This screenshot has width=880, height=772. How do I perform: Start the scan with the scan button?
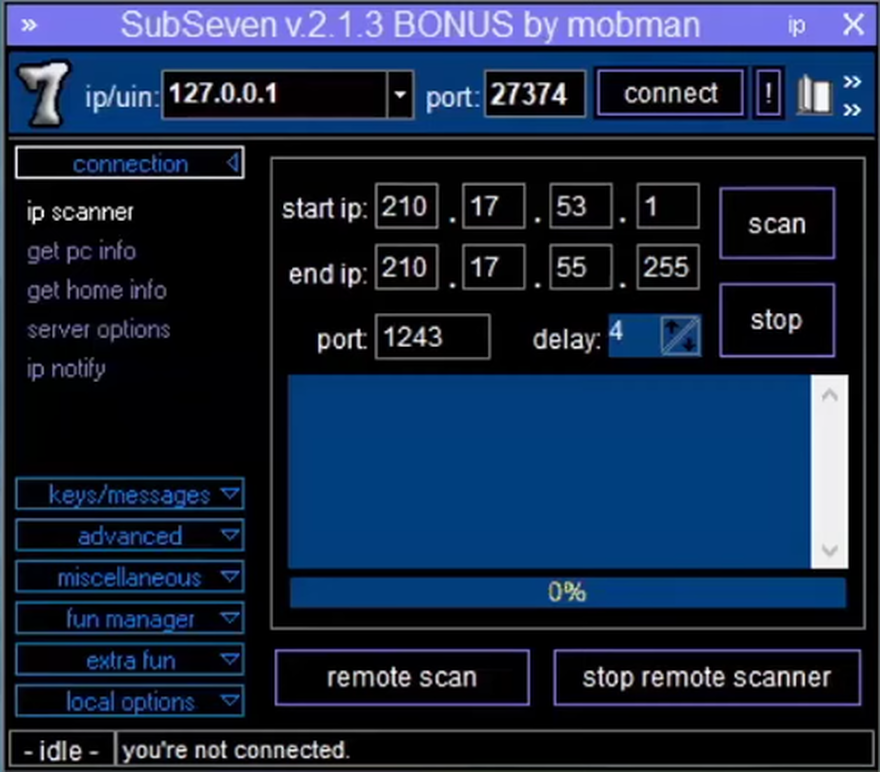coord(777,223)
